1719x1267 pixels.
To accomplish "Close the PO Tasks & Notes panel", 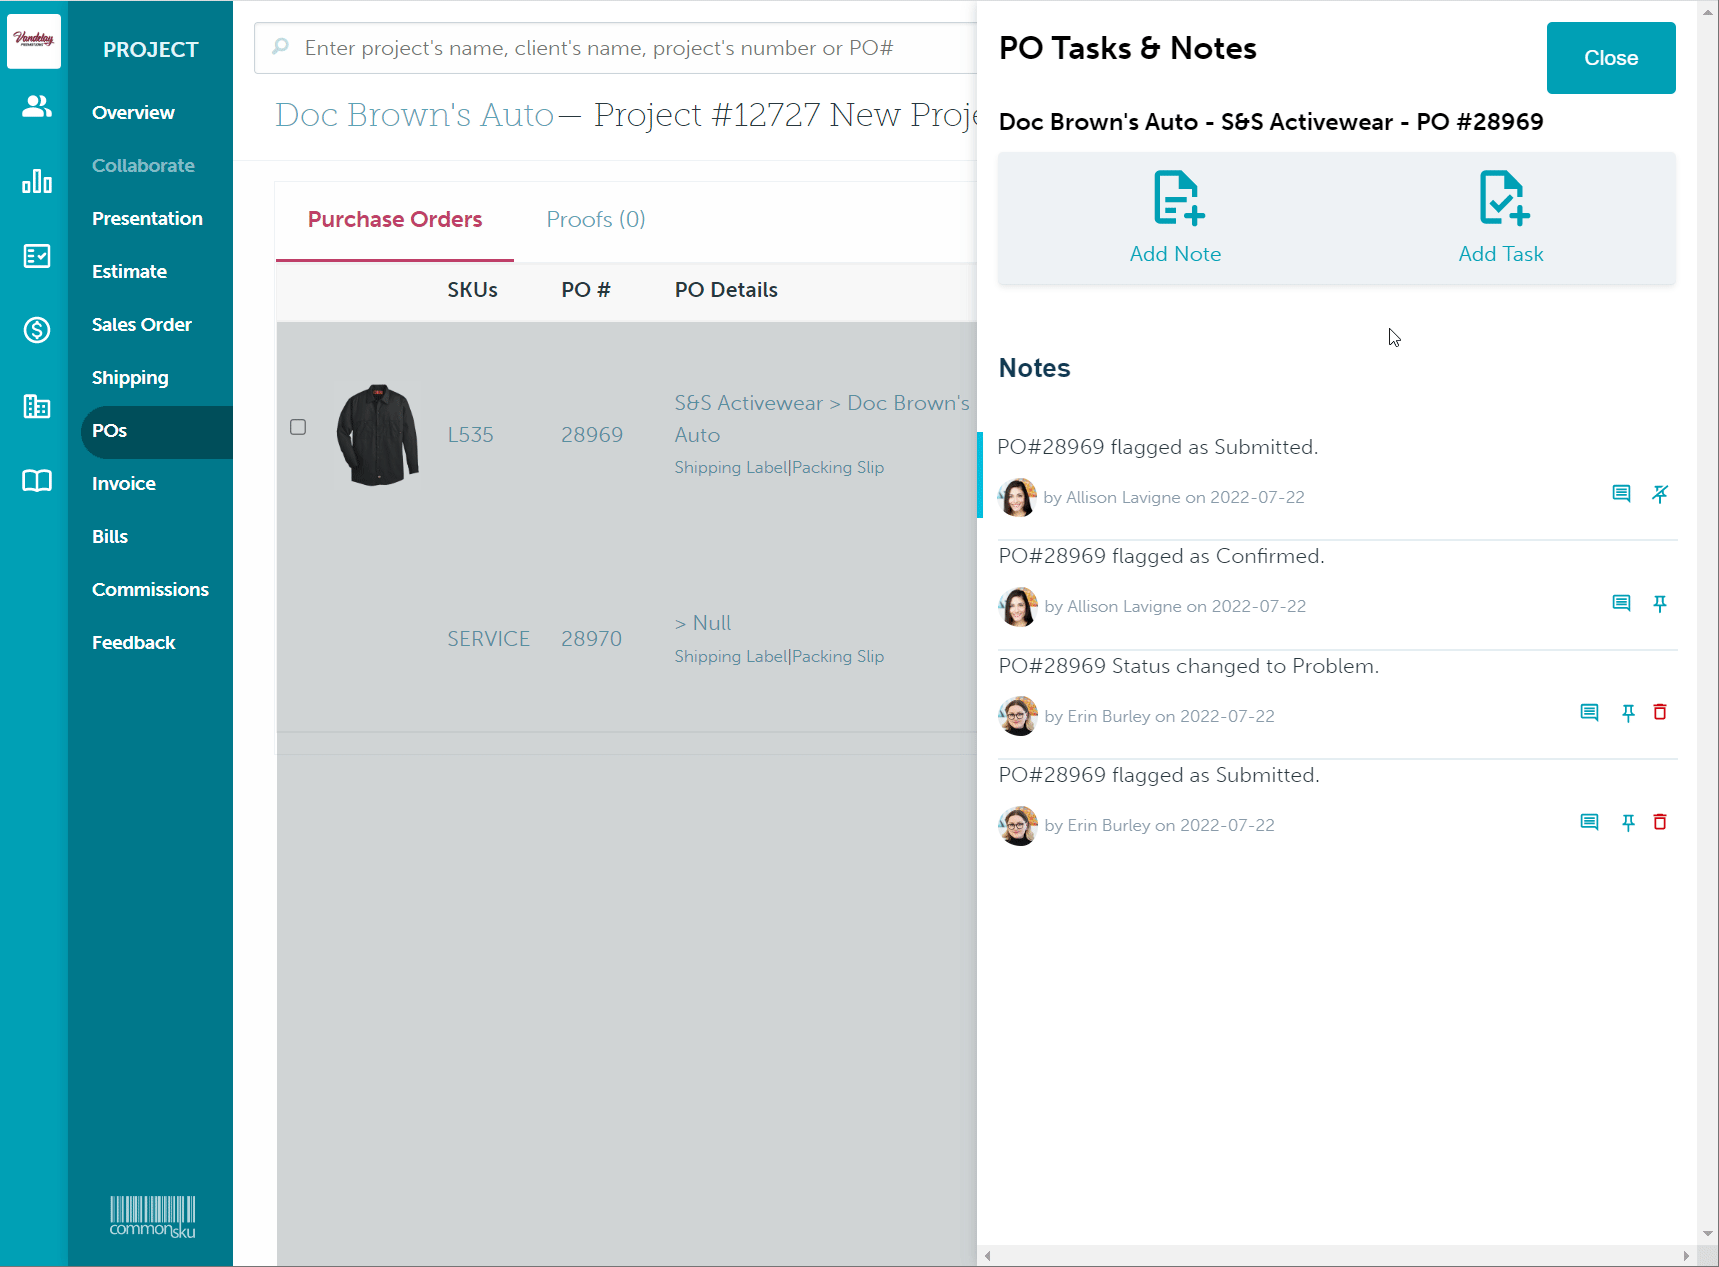I will pos(1610,58).
